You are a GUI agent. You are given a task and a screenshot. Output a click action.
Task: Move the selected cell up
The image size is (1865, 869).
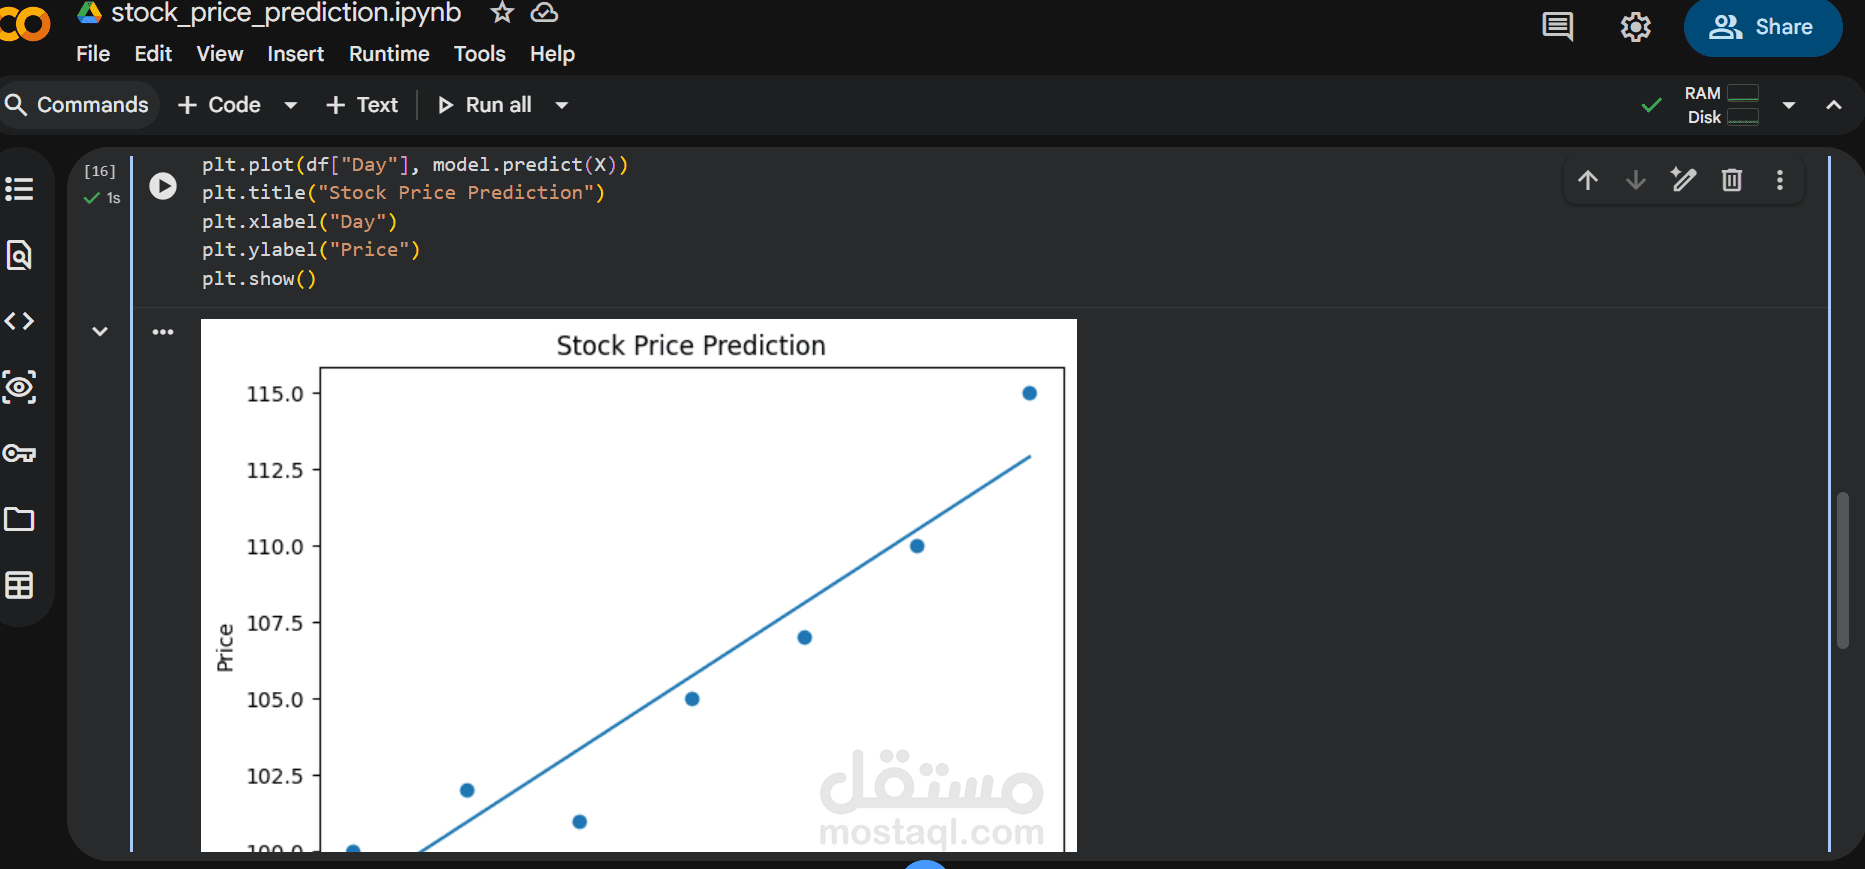pos(1588,180)
